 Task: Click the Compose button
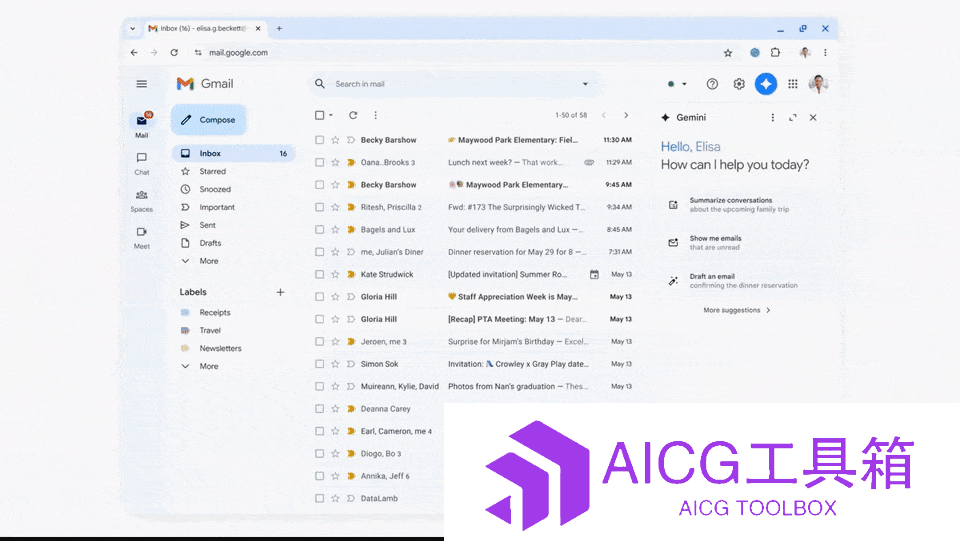[209, 119]
